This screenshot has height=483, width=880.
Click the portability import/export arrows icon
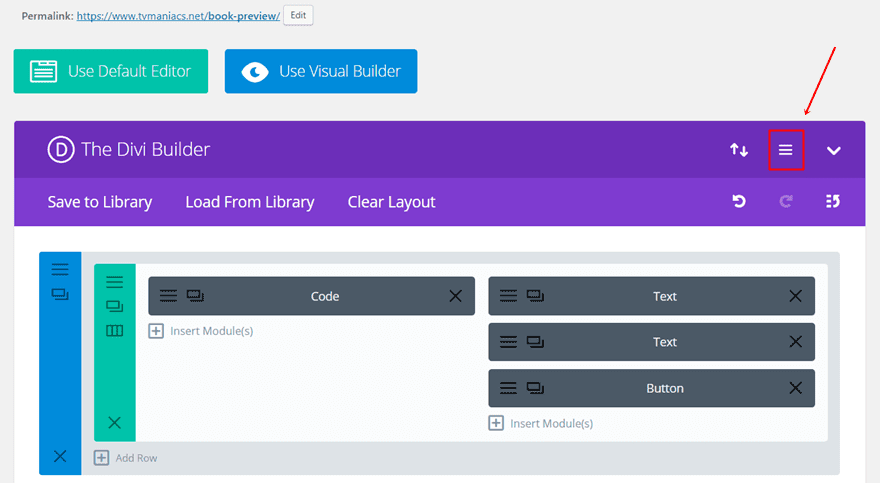[739, 150]
